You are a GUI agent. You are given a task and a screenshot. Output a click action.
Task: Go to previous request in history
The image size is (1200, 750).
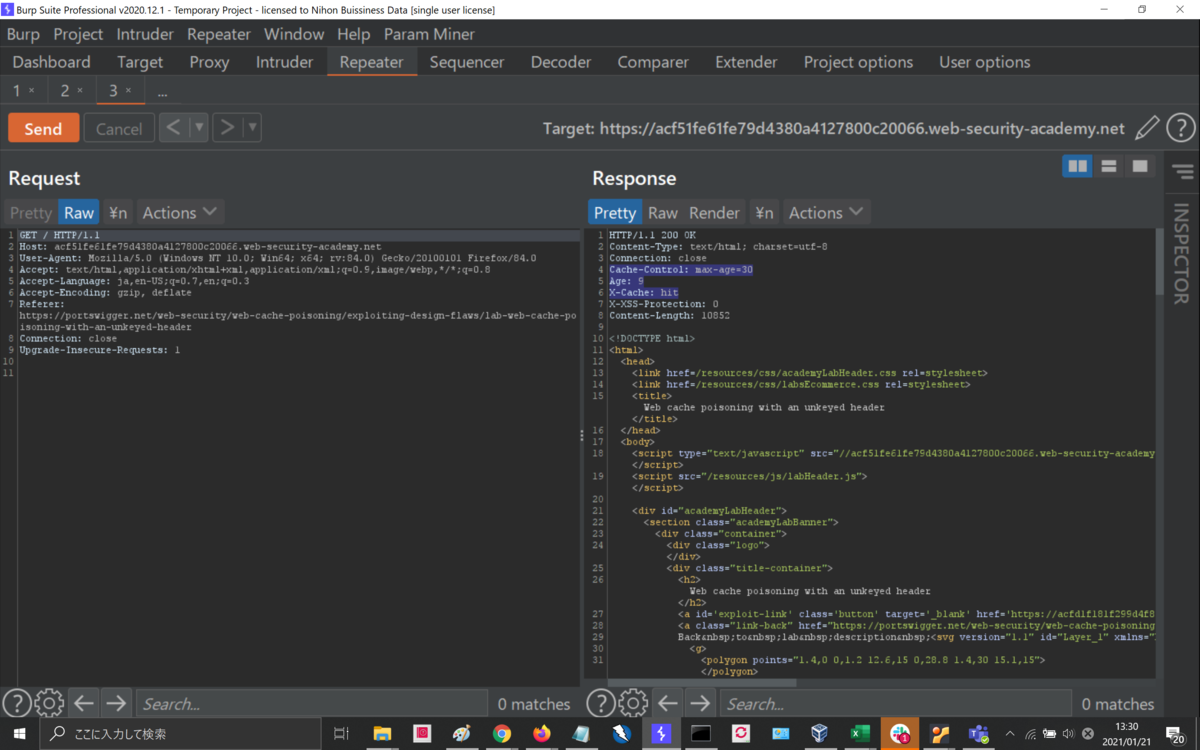tap(173, 127)
